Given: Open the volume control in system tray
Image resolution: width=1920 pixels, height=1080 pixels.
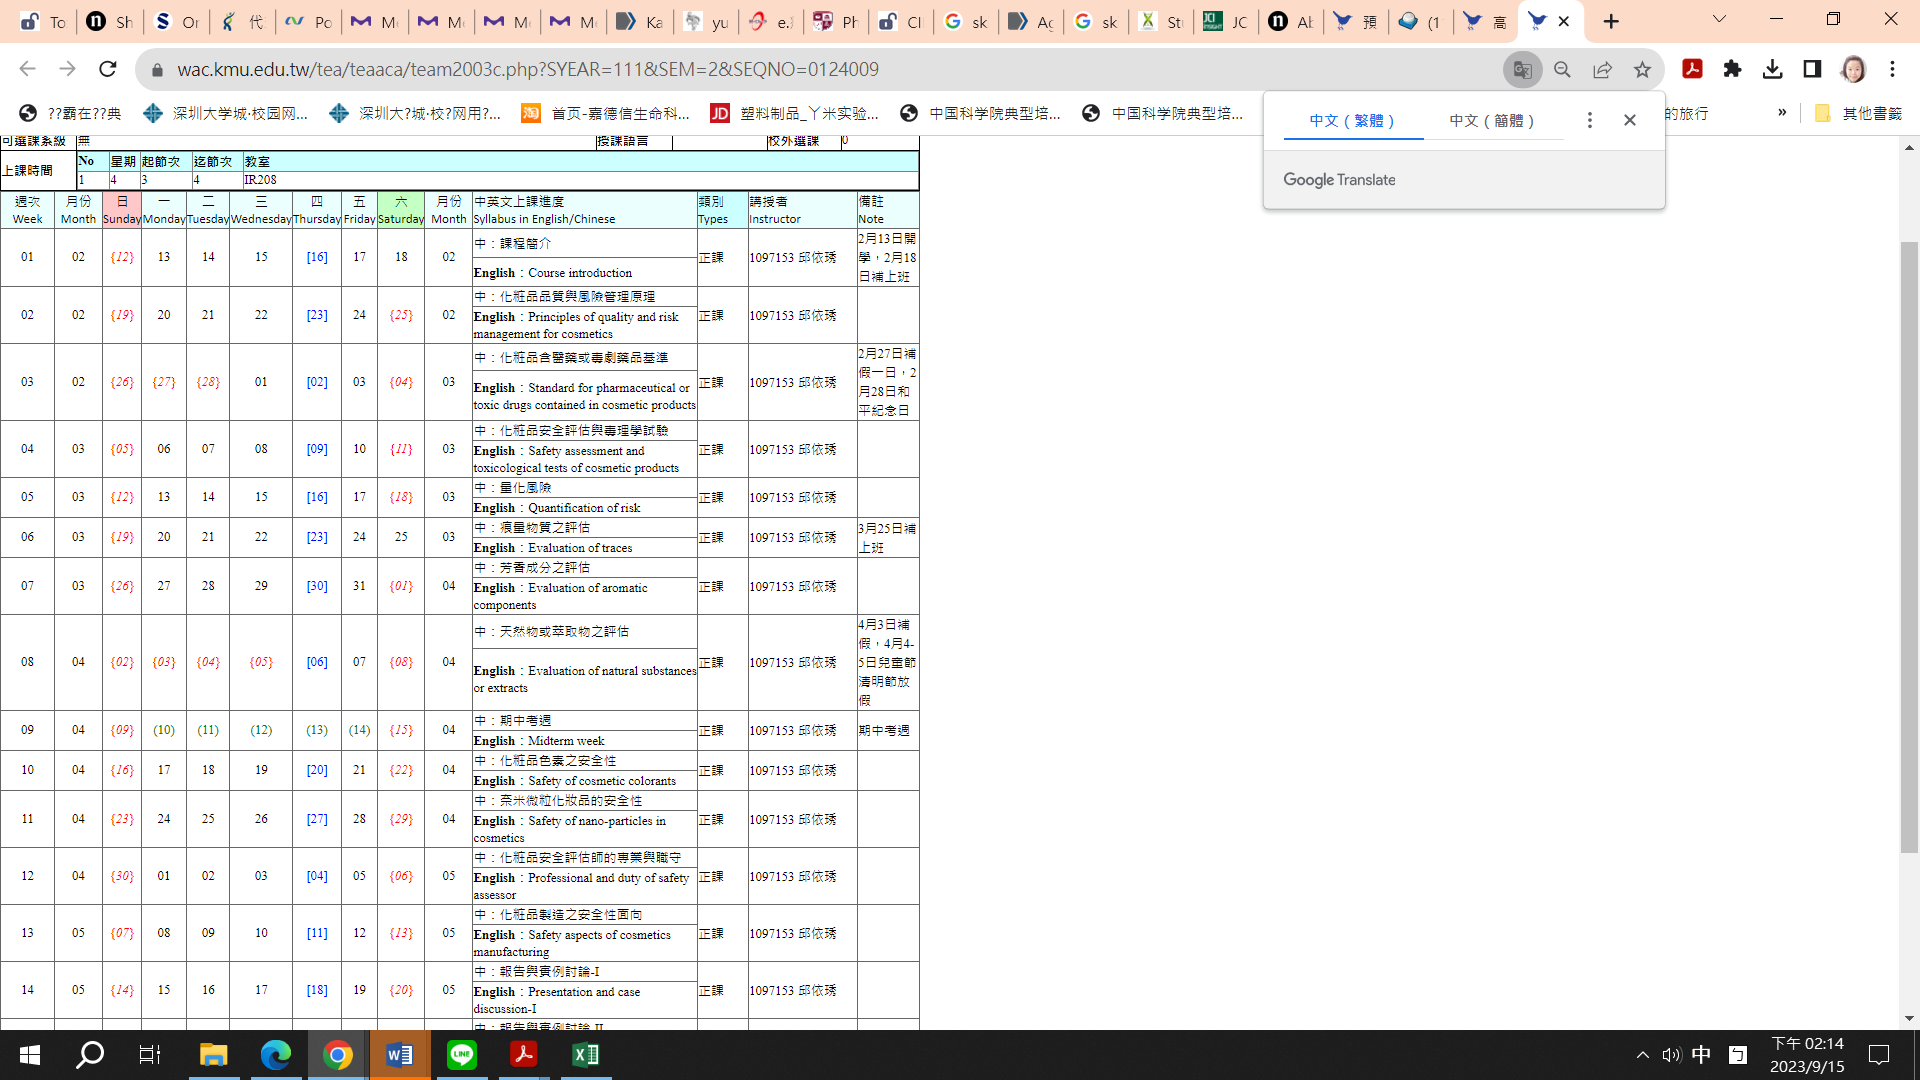Looking at the screenshot, I should [x=1671, y=1055].
